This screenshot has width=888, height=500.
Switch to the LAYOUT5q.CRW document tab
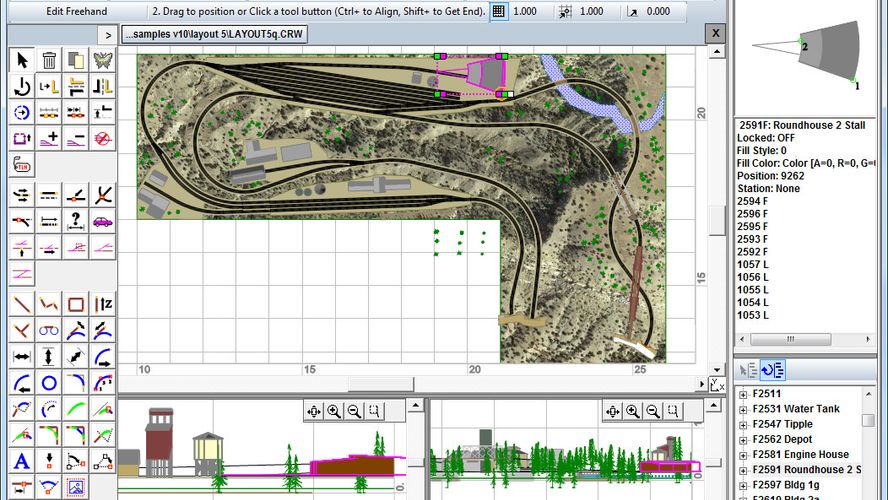pyautogui.click(x=215, y=34)
